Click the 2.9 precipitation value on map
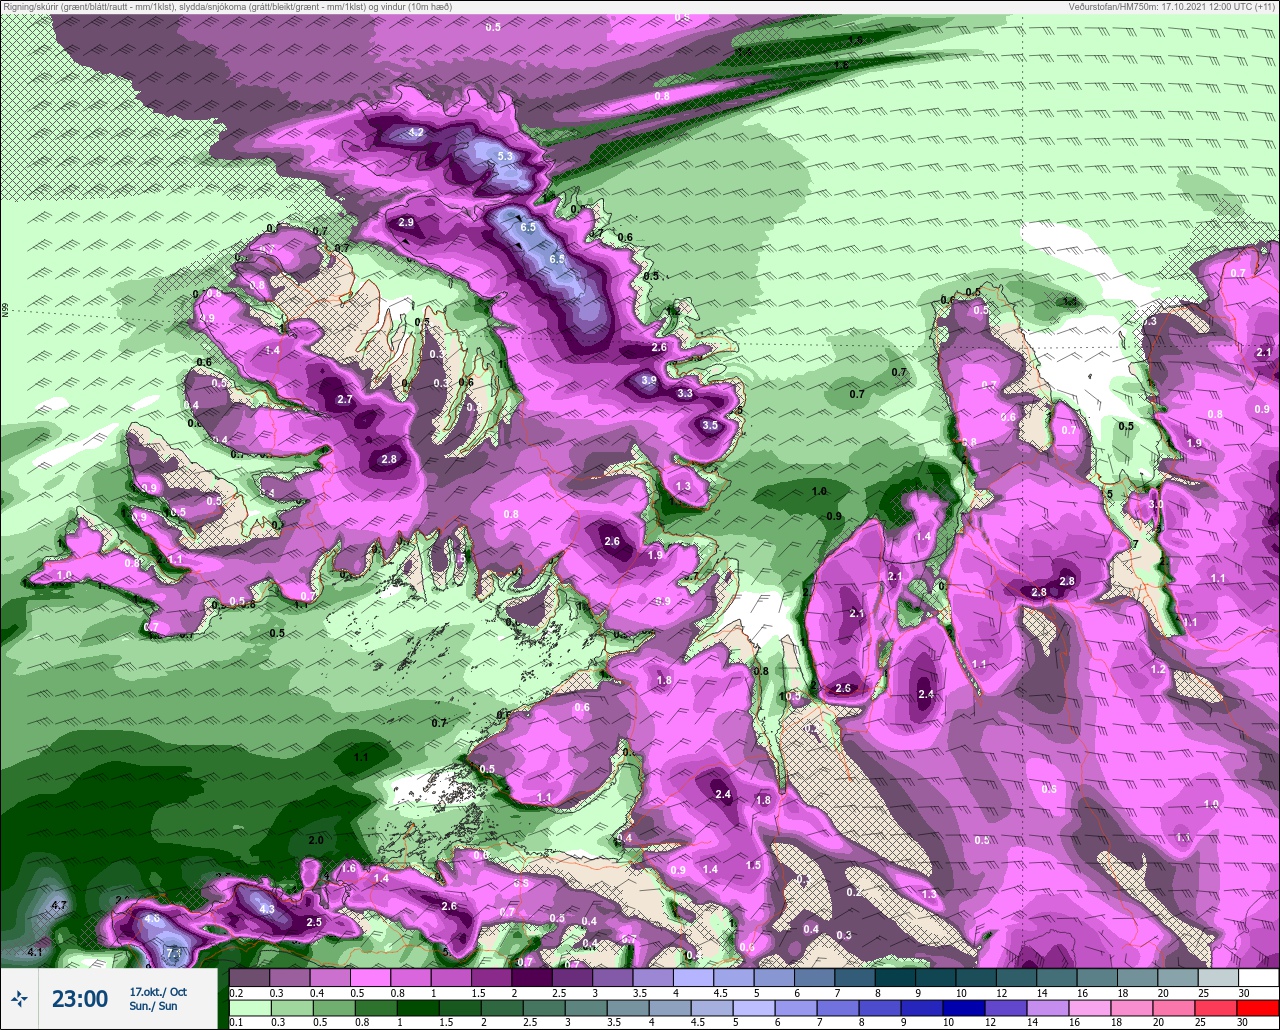The height and width of the screenshot is (1030, 1280). (406, 223)
